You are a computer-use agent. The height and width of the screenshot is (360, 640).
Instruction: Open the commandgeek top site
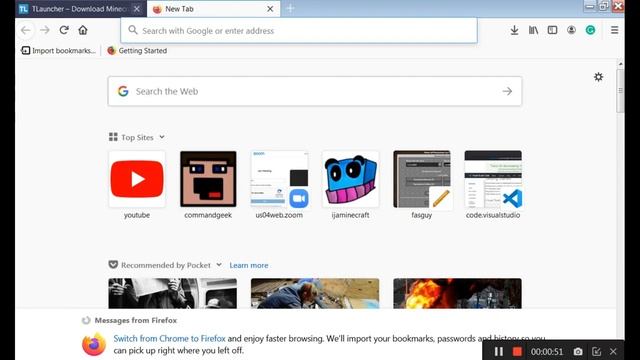(208, 185)
